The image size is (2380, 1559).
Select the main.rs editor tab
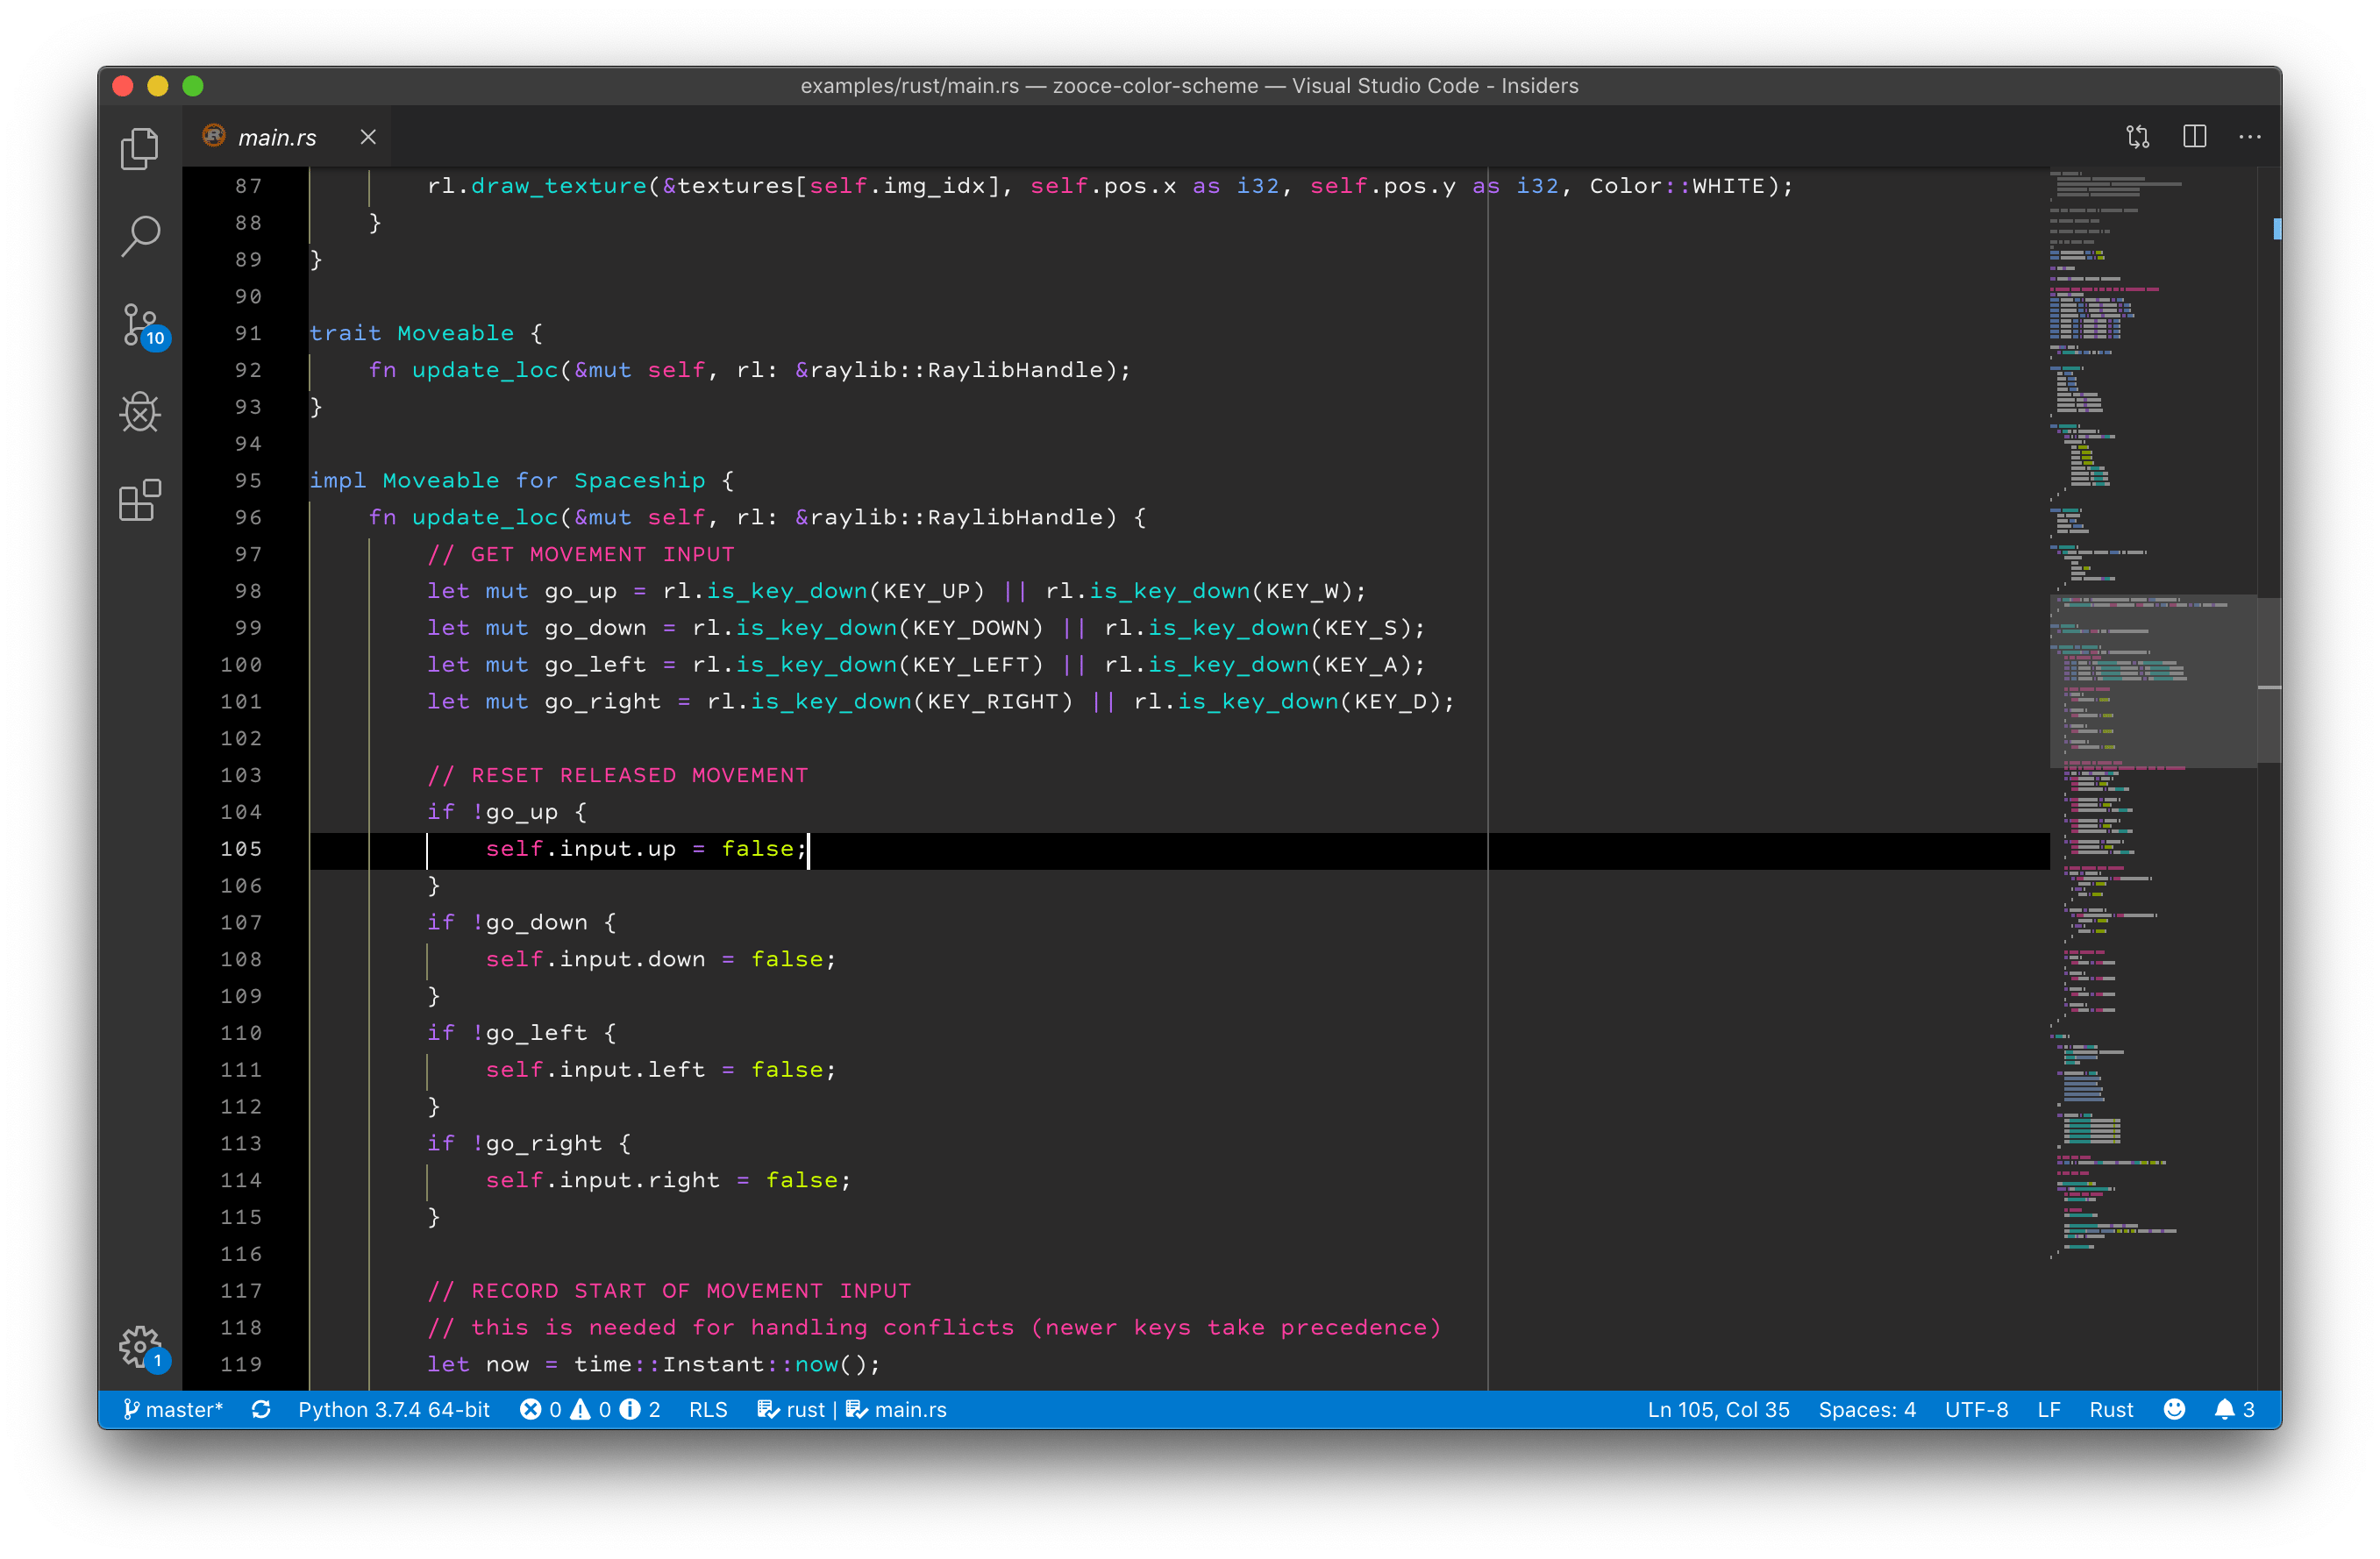(276, 138)
